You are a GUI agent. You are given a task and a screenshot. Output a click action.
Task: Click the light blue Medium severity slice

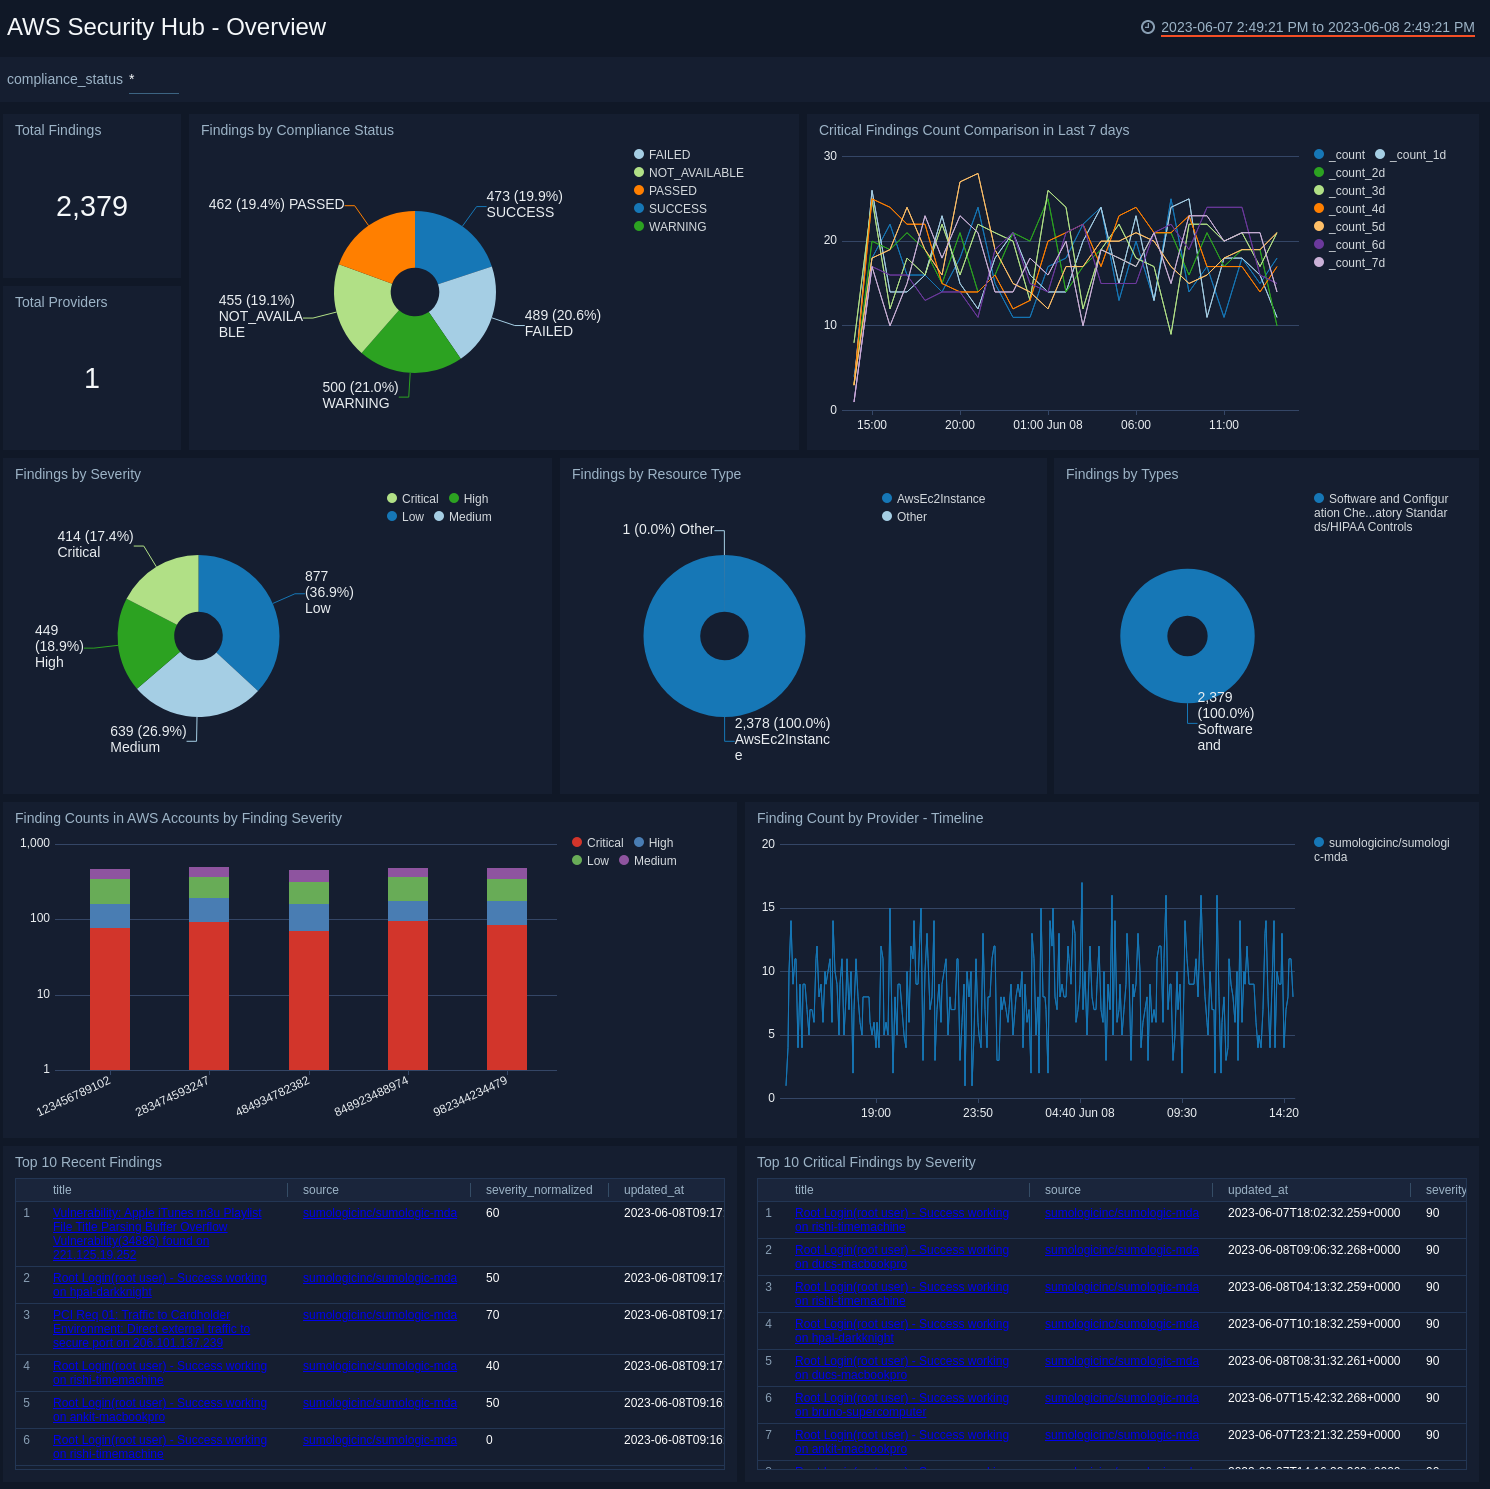(x=200, y=688)
